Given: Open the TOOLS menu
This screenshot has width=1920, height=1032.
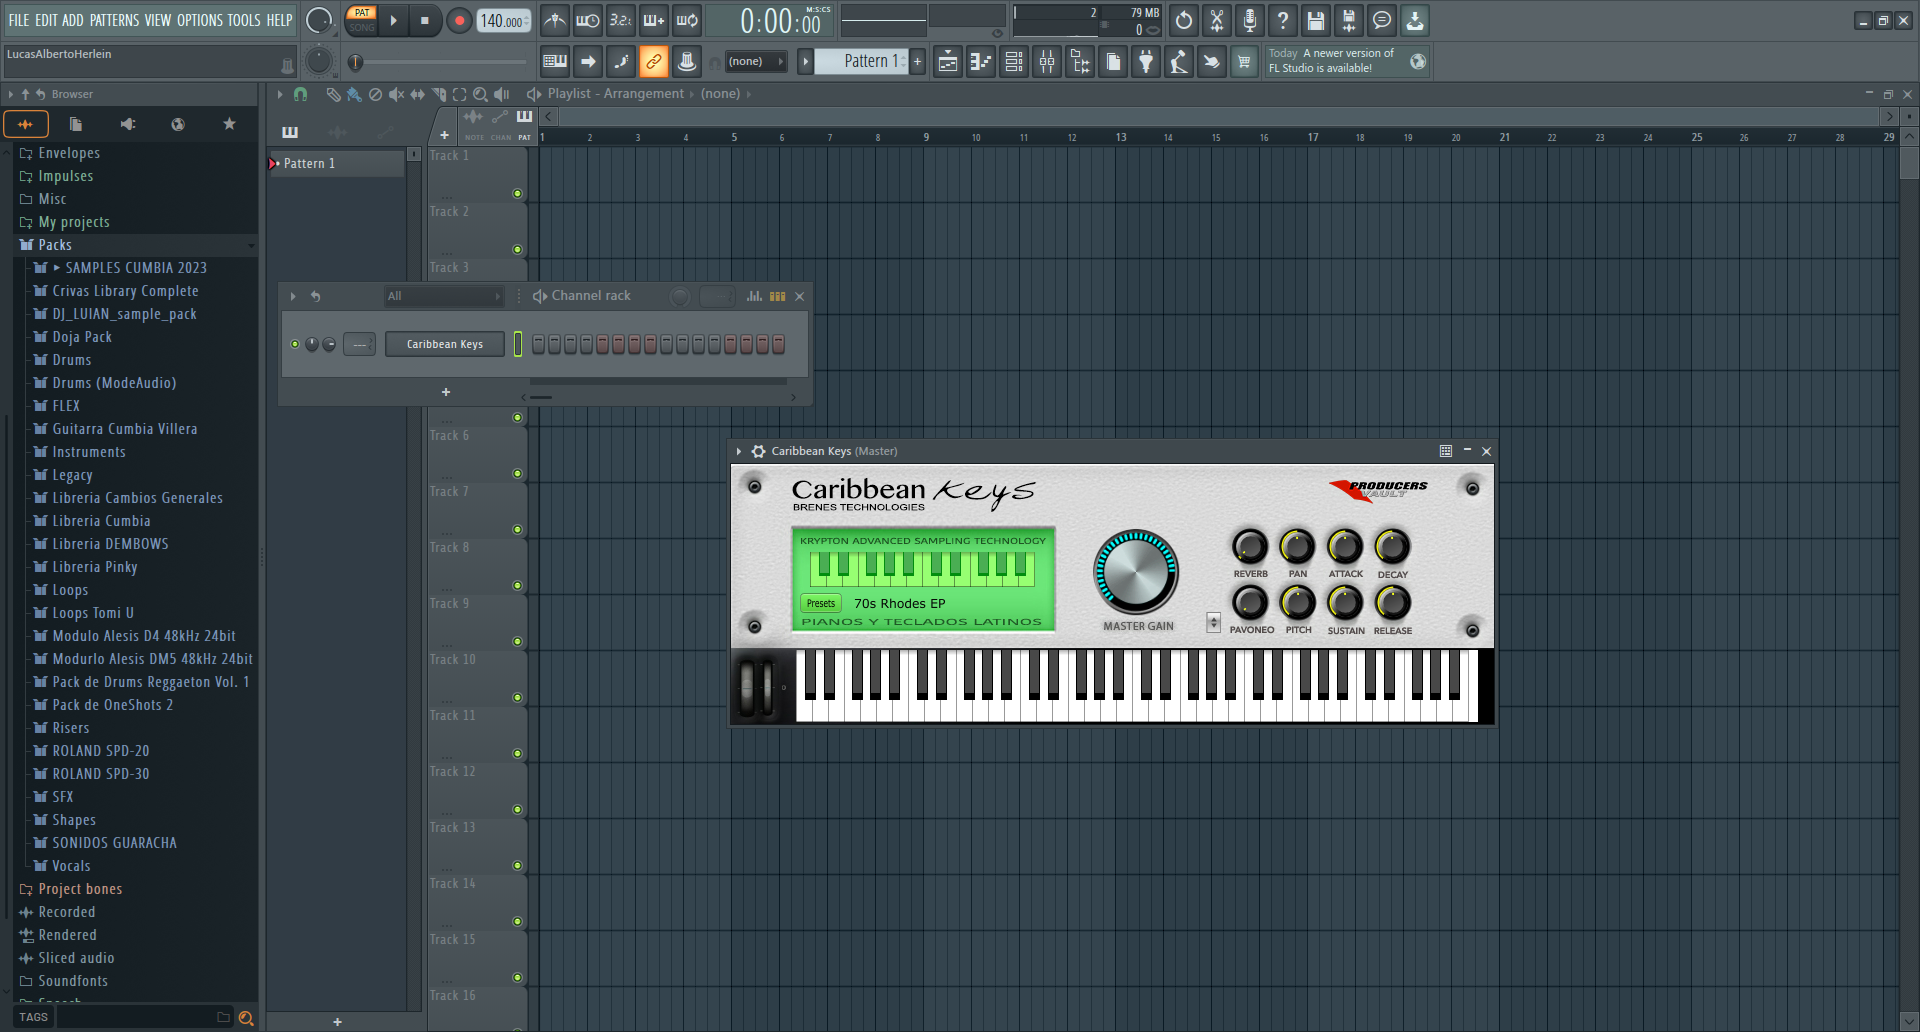Looking at the screenshot, I should [x=244, y=20].
